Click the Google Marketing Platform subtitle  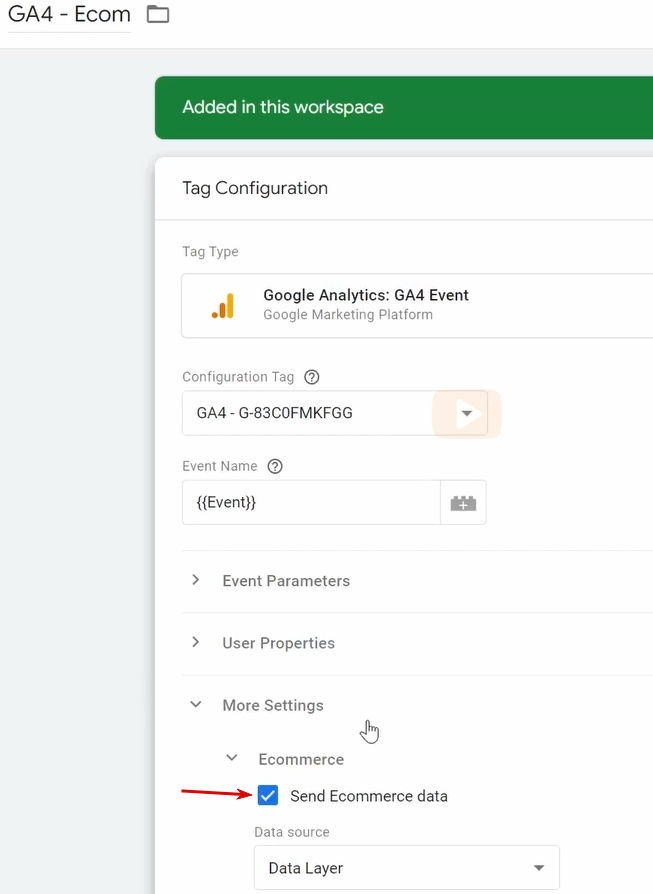tap(348, 315)
